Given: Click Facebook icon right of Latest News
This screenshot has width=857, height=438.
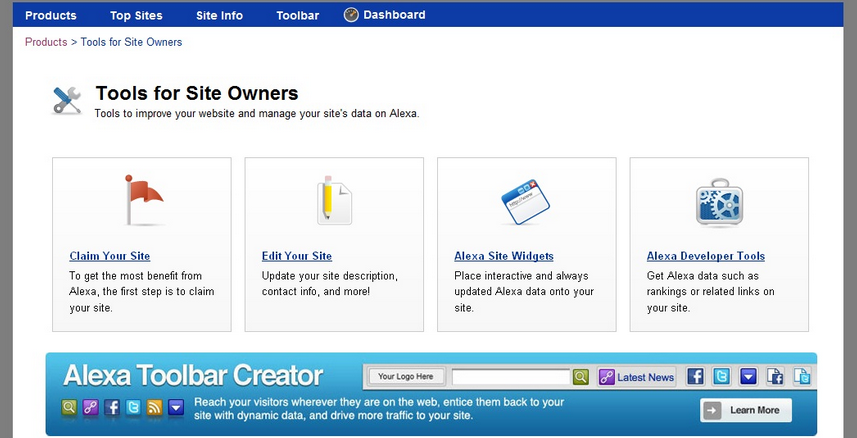Looking at the screenshot, I should coord(695,376).
